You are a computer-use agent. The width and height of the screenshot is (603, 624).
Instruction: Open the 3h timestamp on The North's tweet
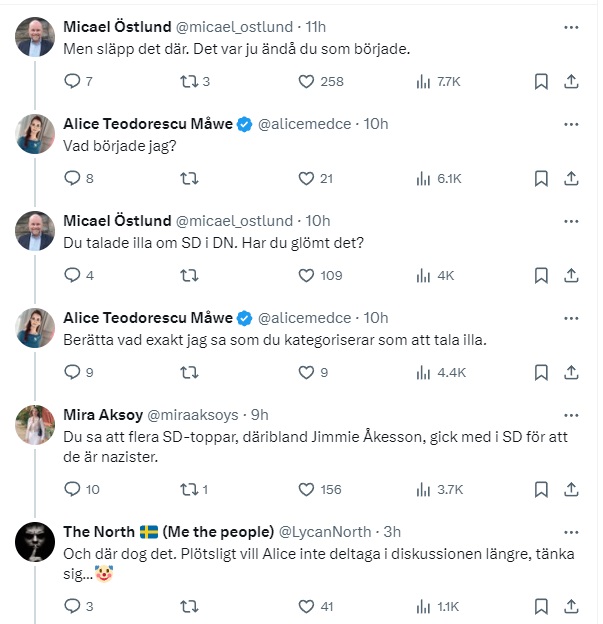tap(392, 531)
